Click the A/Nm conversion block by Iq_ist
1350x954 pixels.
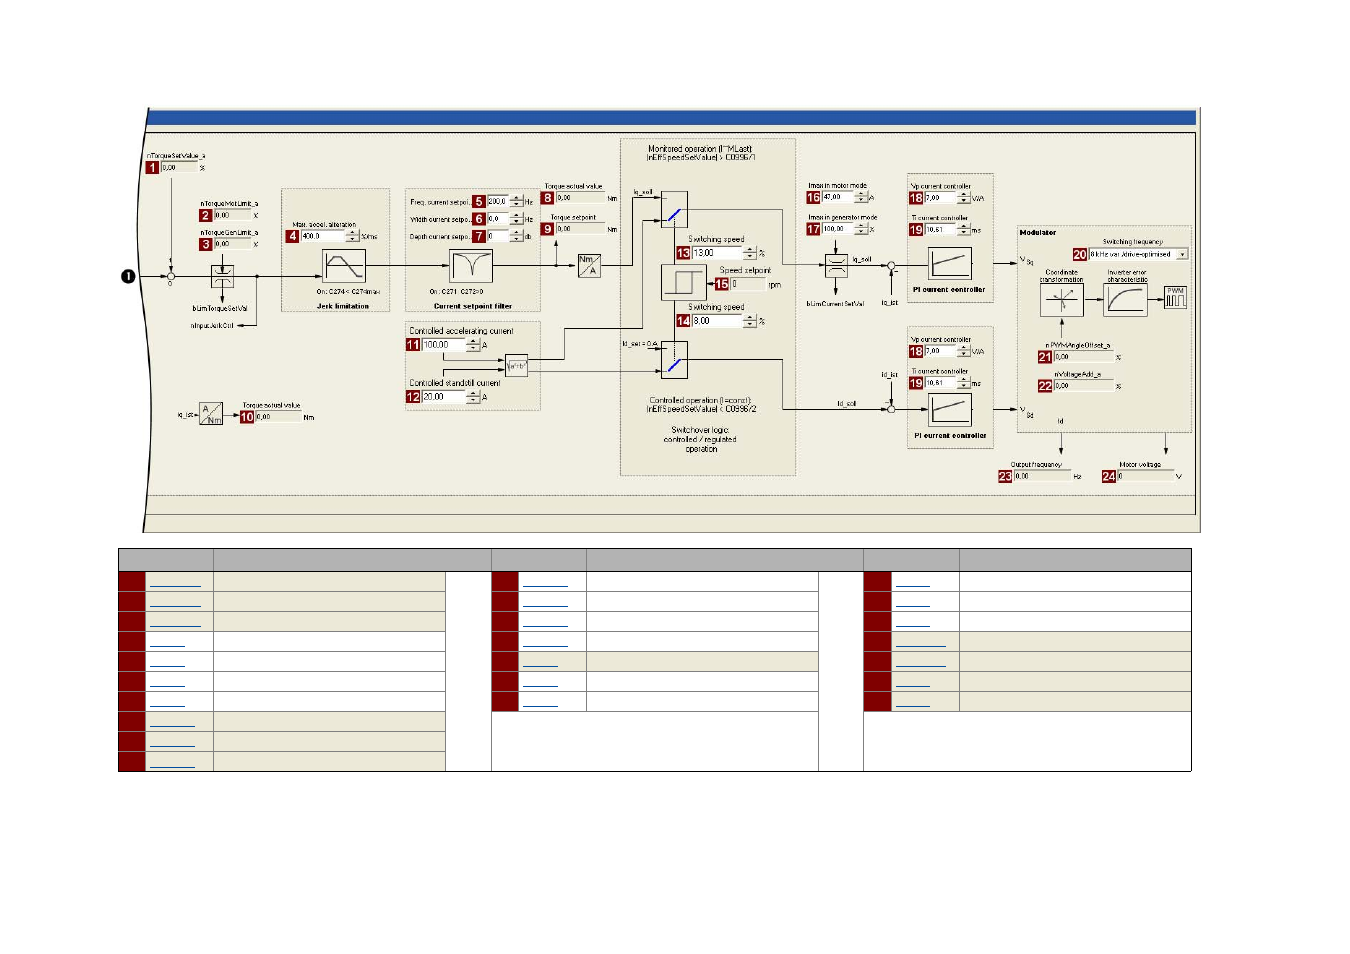pyautogui.click(x=211, y=414)
